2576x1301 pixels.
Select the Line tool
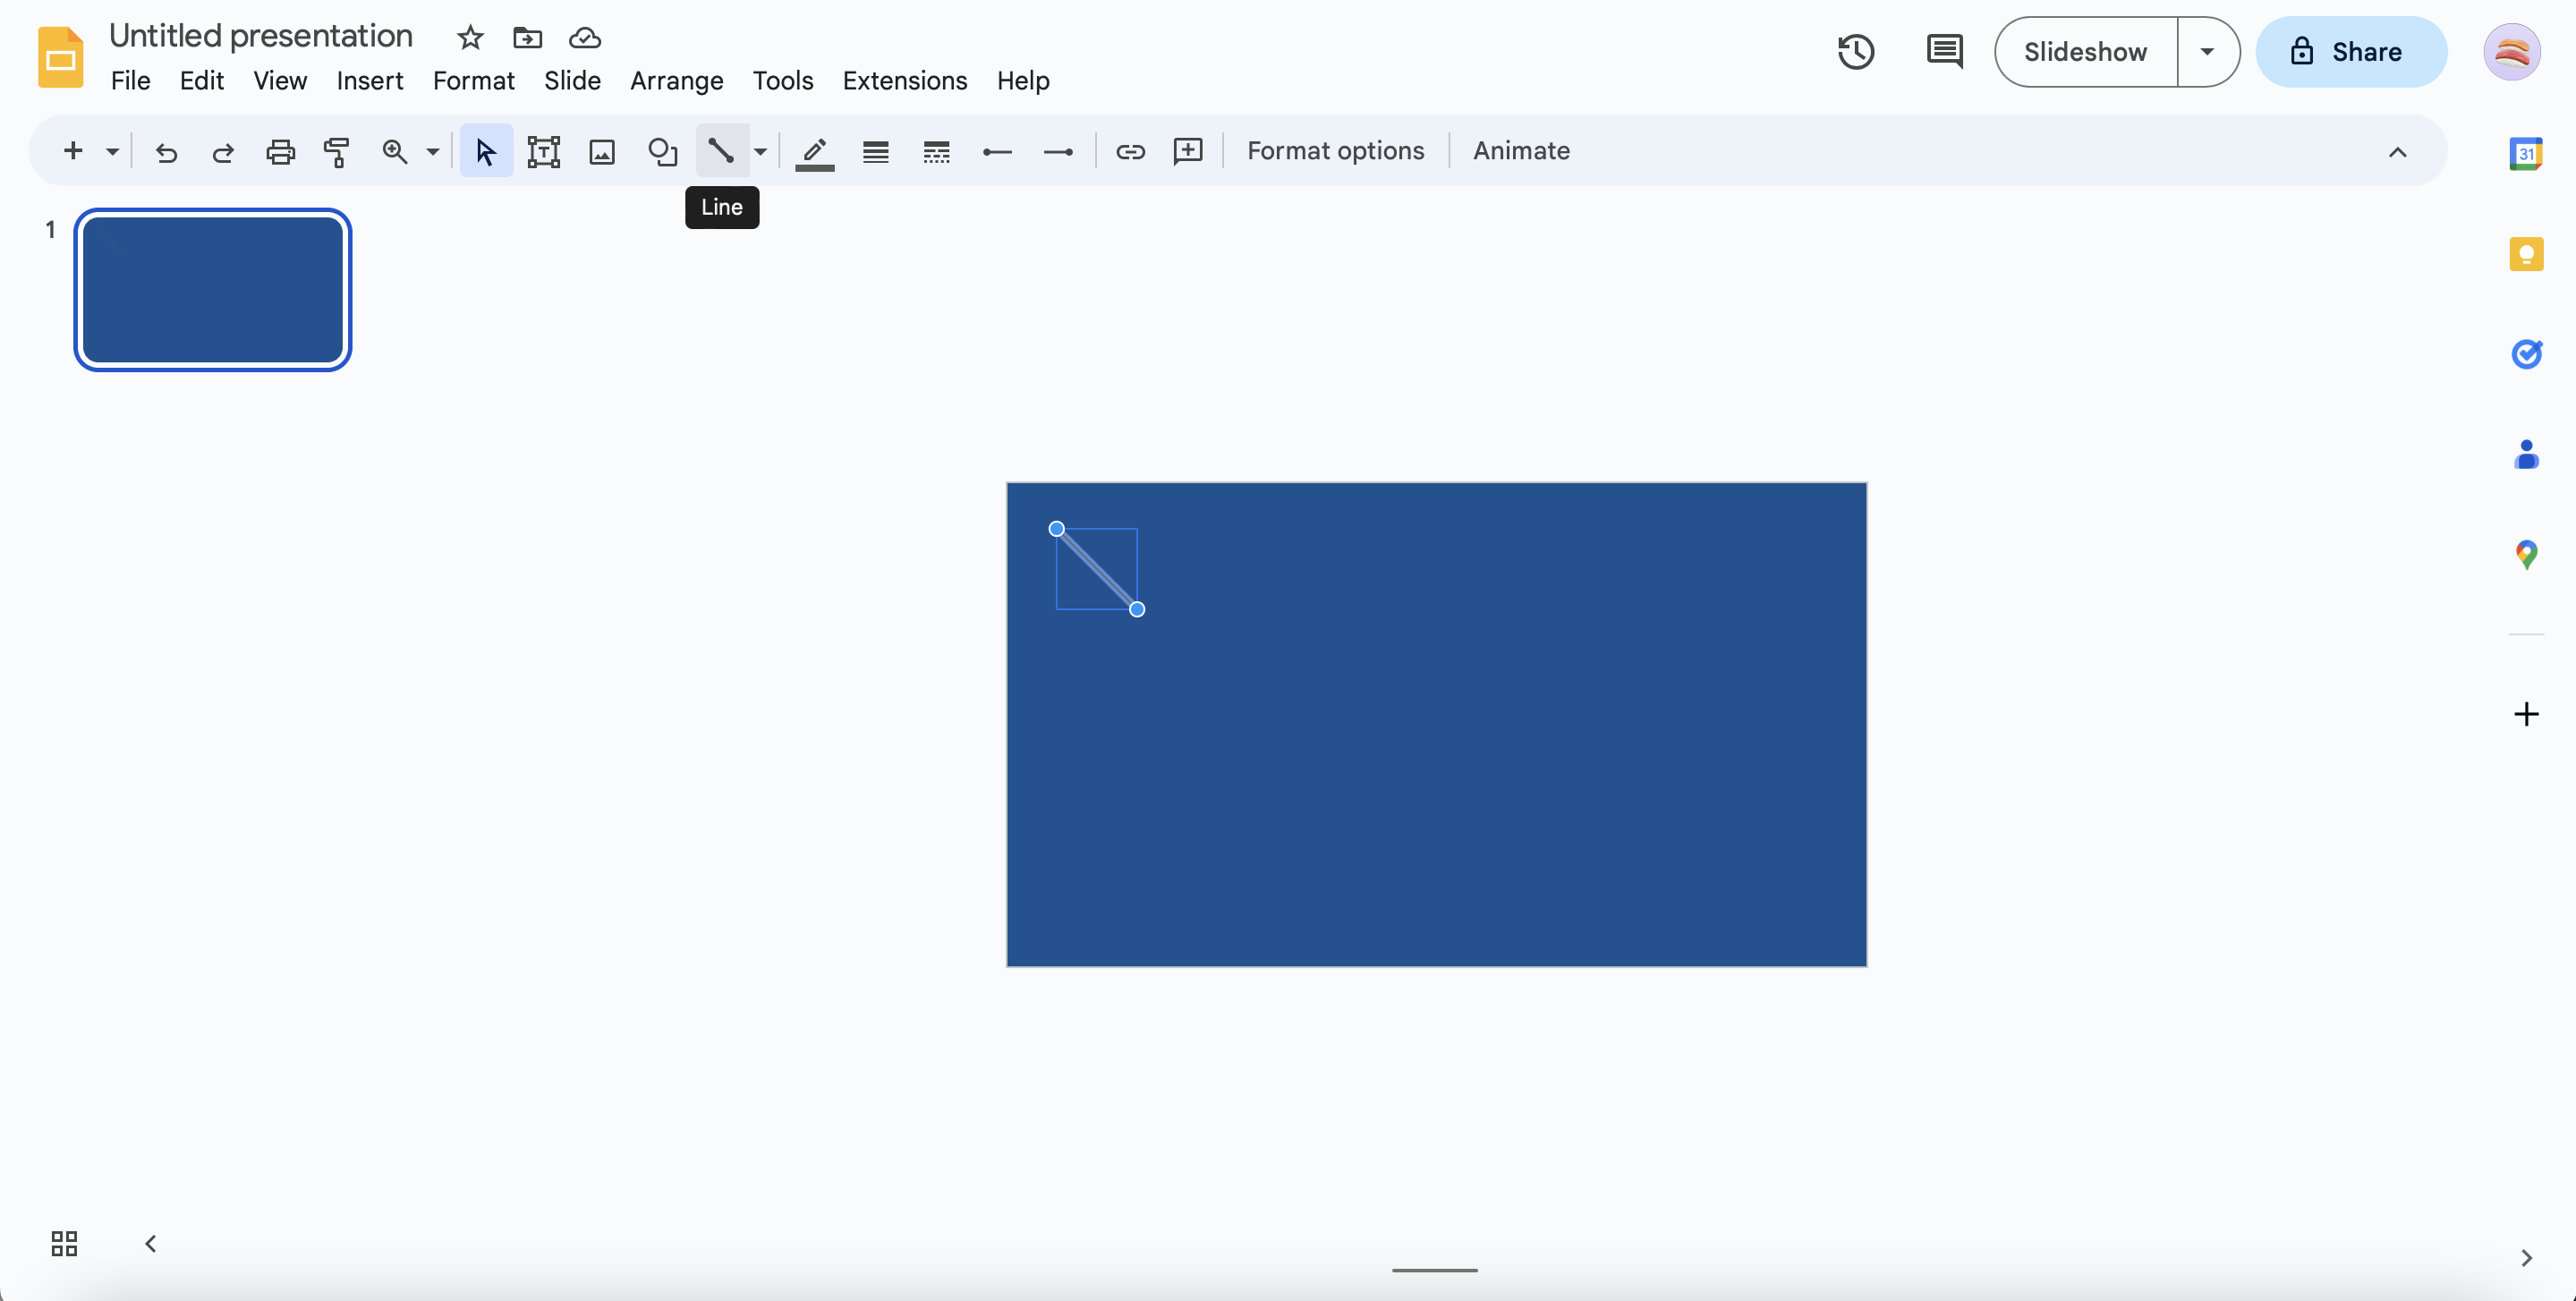[722, 151]
